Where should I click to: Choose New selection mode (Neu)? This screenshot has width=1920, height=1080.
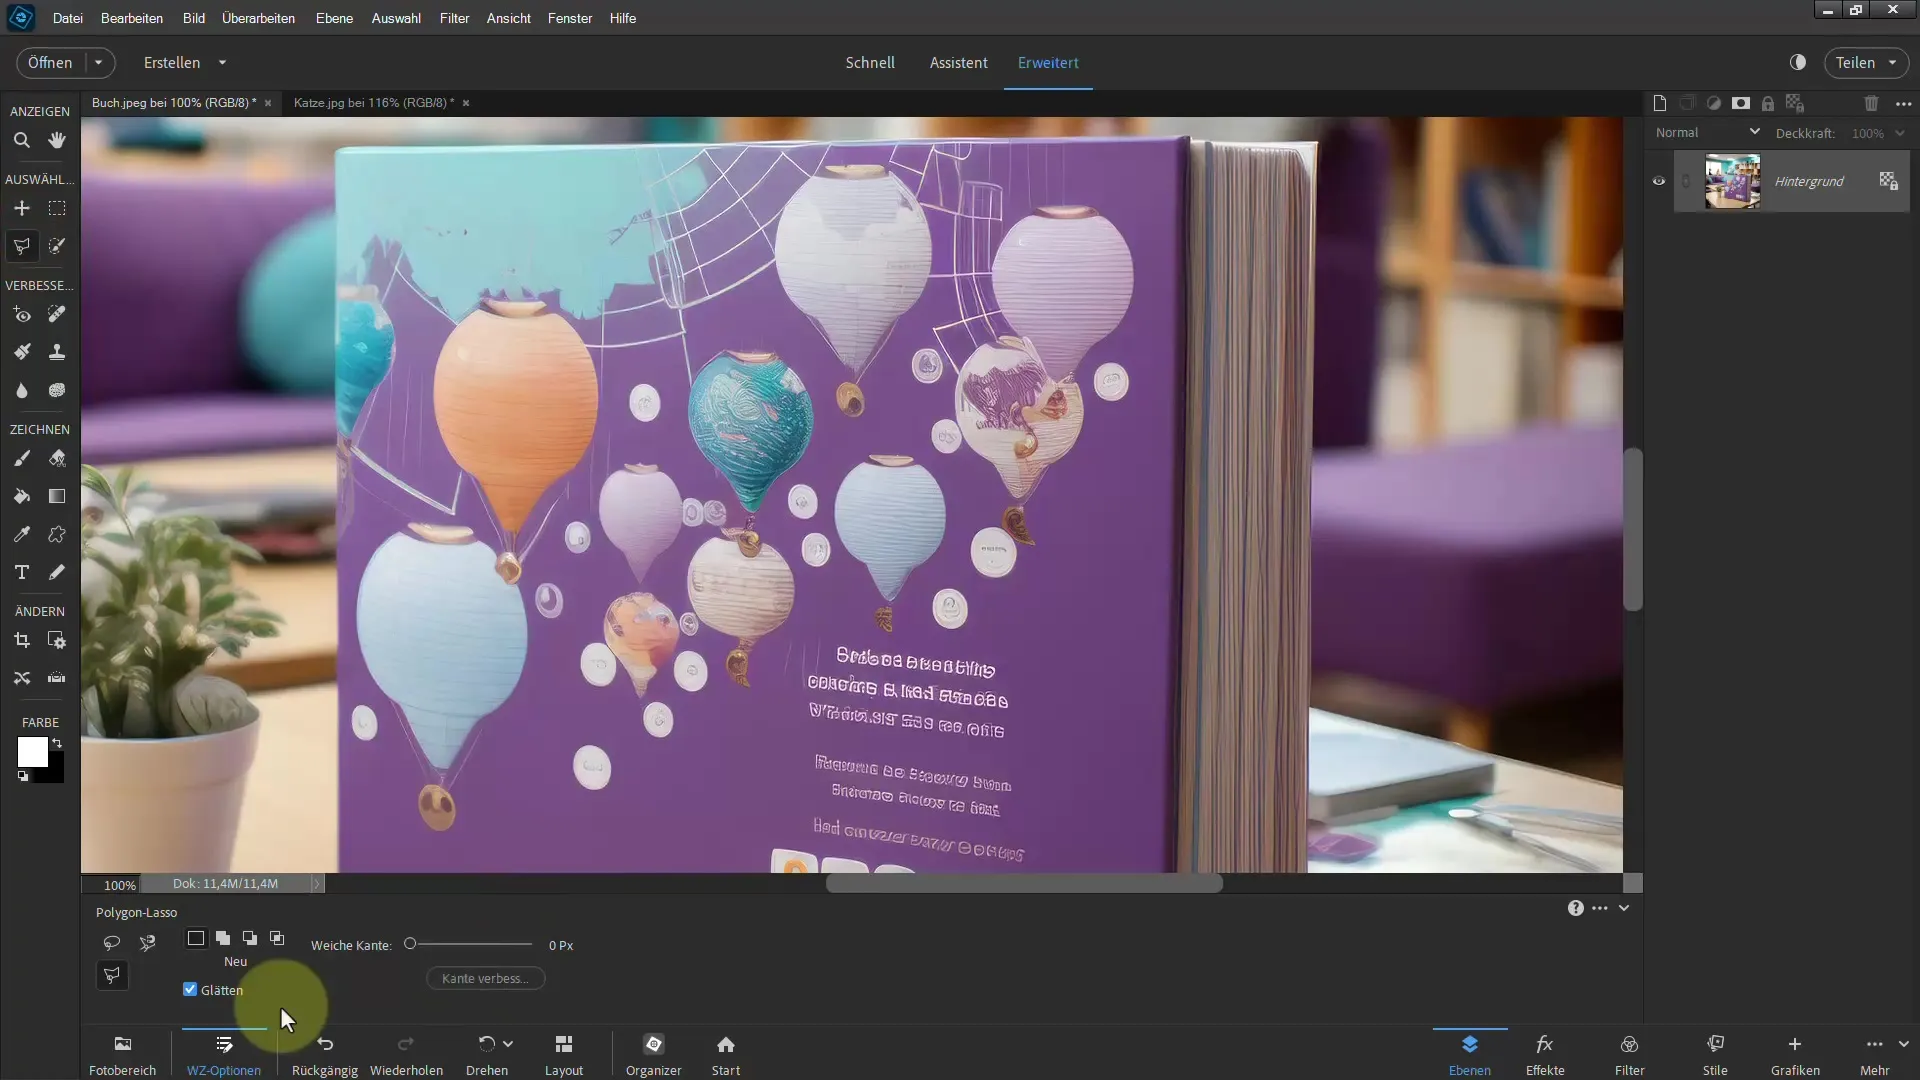pyautogui.click(x=196, y=938)
